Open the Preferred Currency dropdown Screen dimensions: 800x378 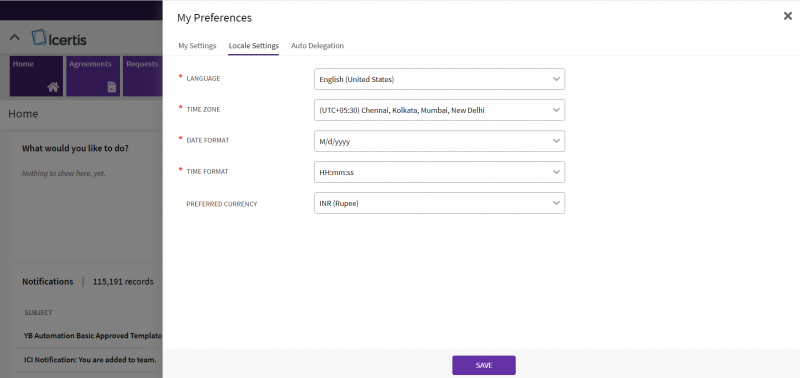point(439,203)
